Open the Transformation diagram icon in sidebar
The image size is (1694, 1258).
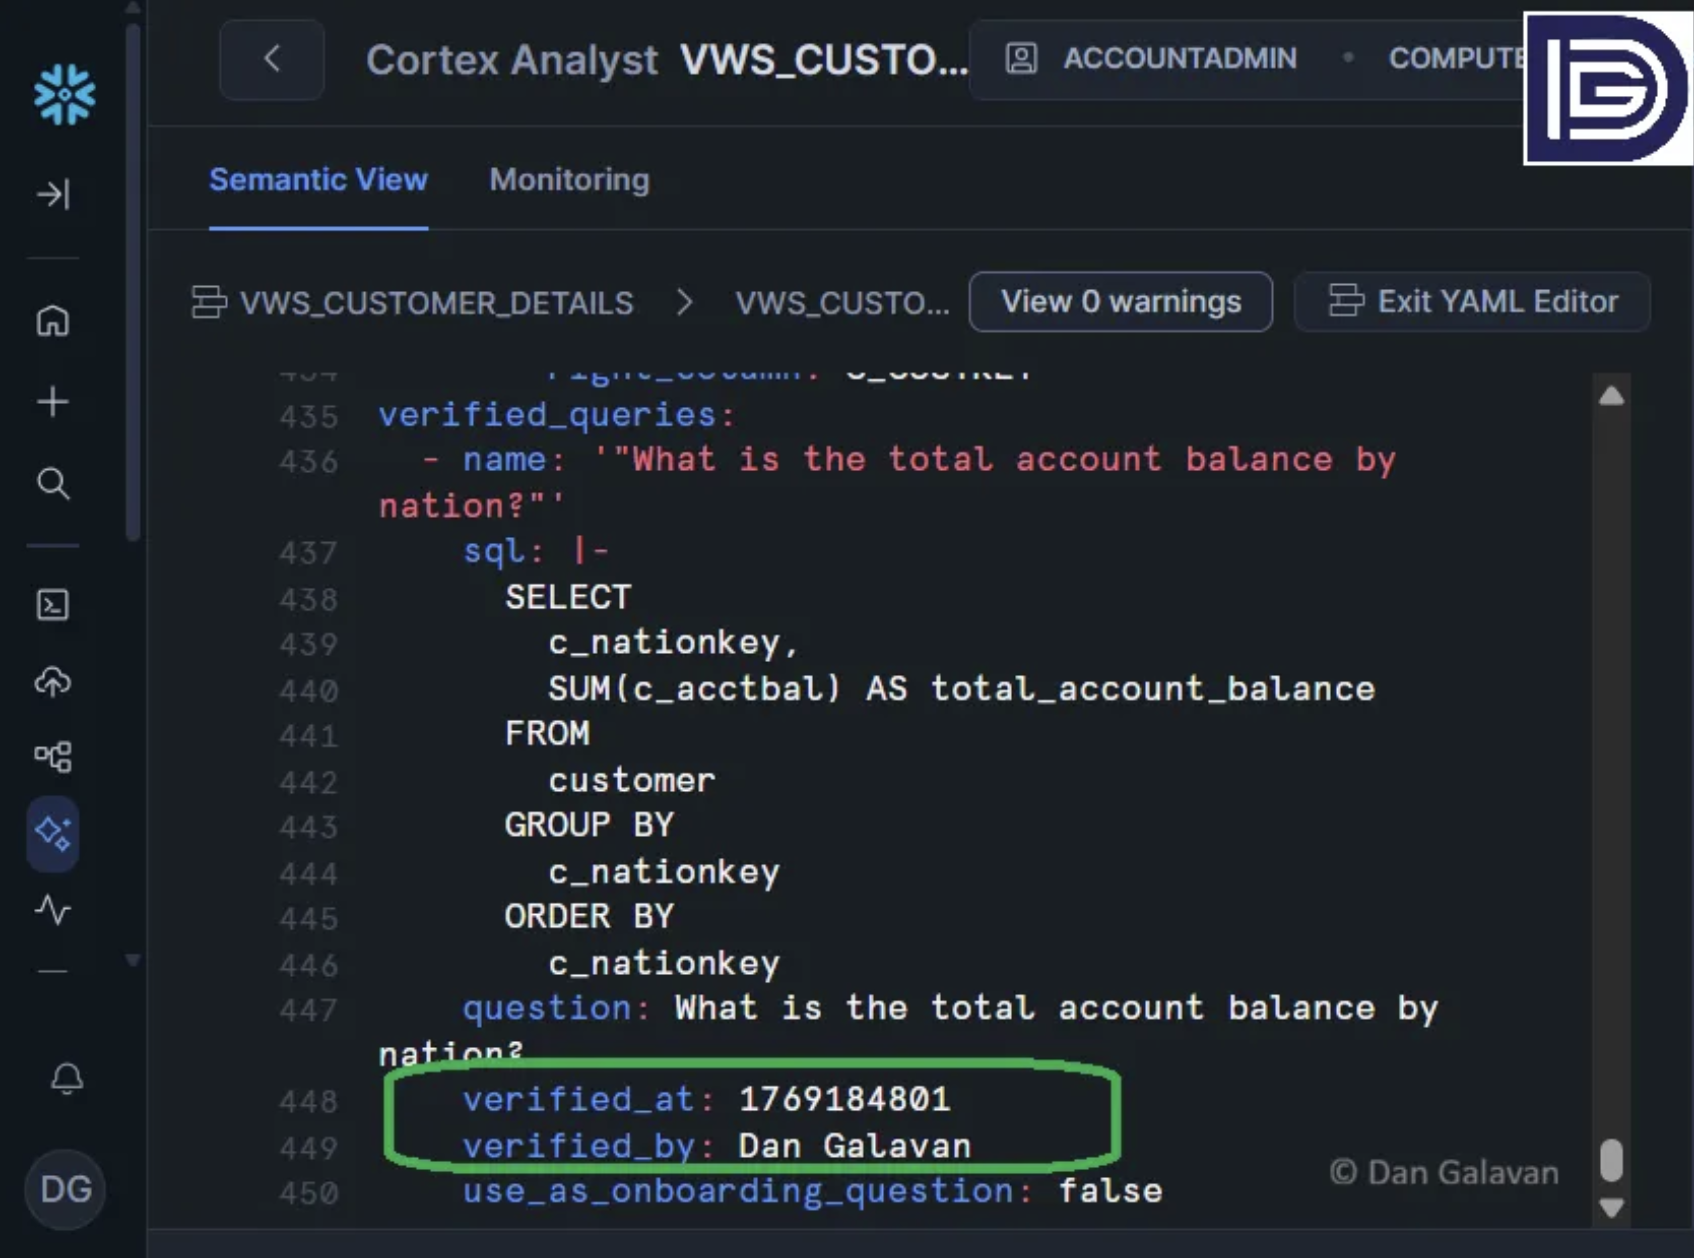pyautogui.click(x=53, y=756)
